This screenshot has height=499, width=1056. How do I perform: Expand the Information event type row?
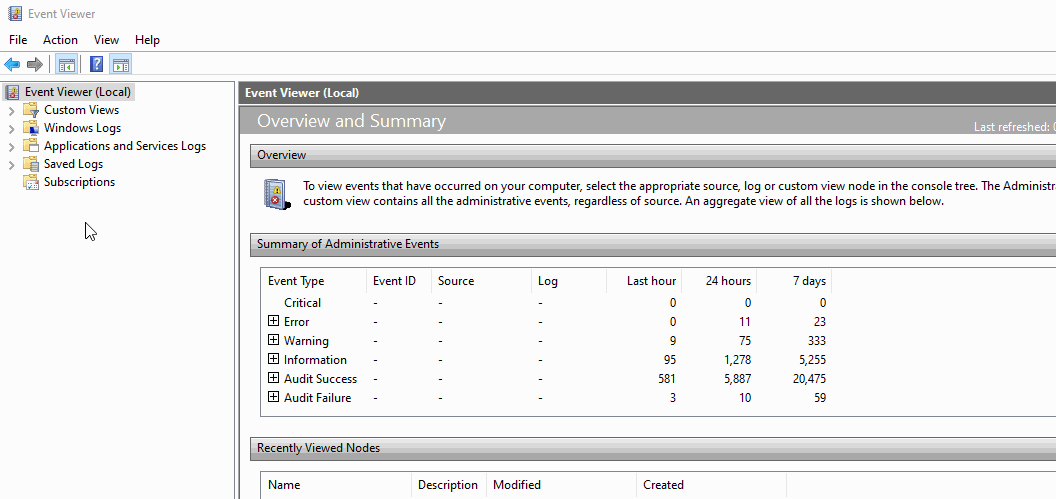273,359
